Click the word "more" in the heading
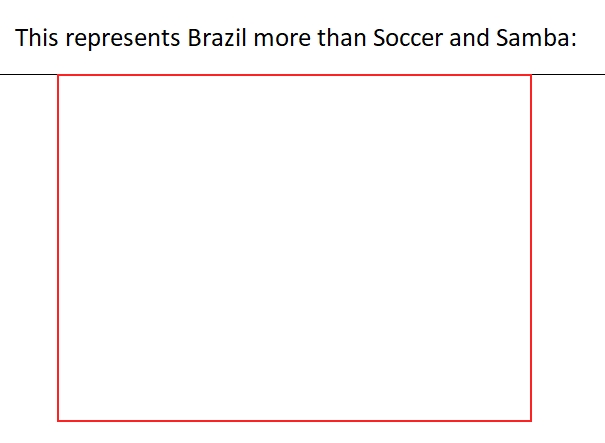 (x=282, y=40)
